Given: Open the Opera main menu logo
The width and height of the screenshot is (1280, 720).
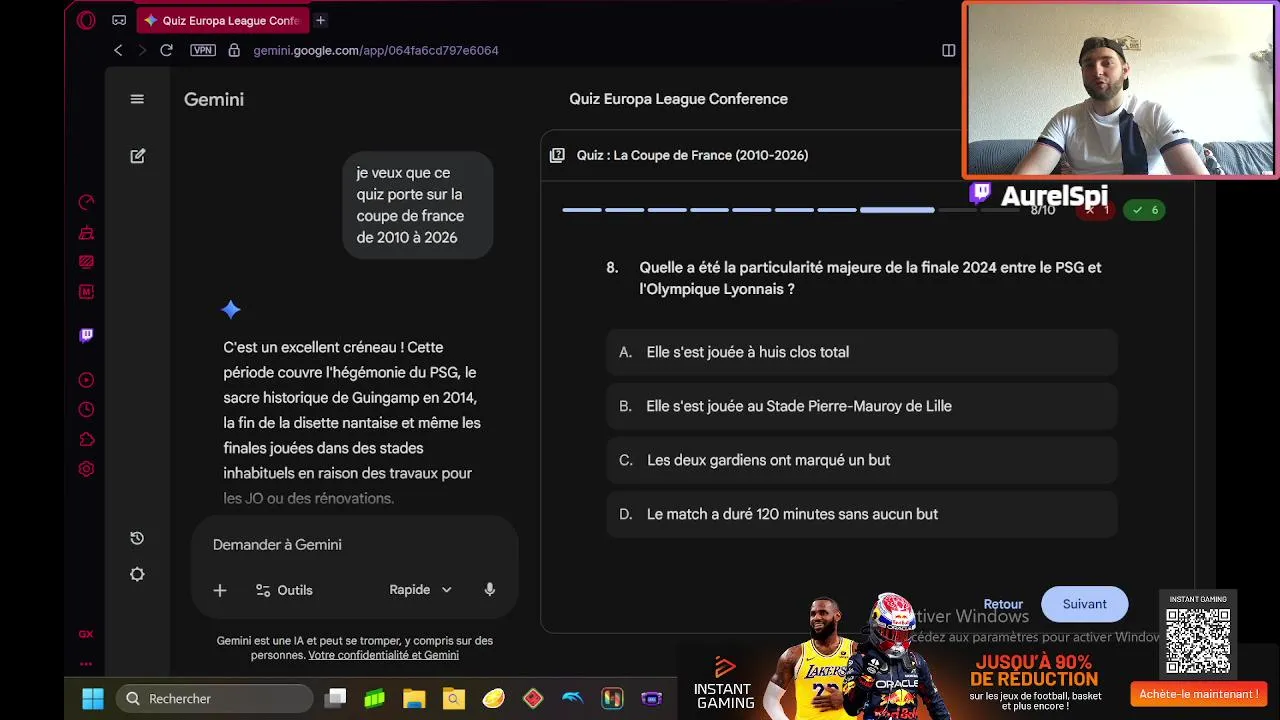Looking at the screenshot, I should pyautogui.click(x=86, y=20).
